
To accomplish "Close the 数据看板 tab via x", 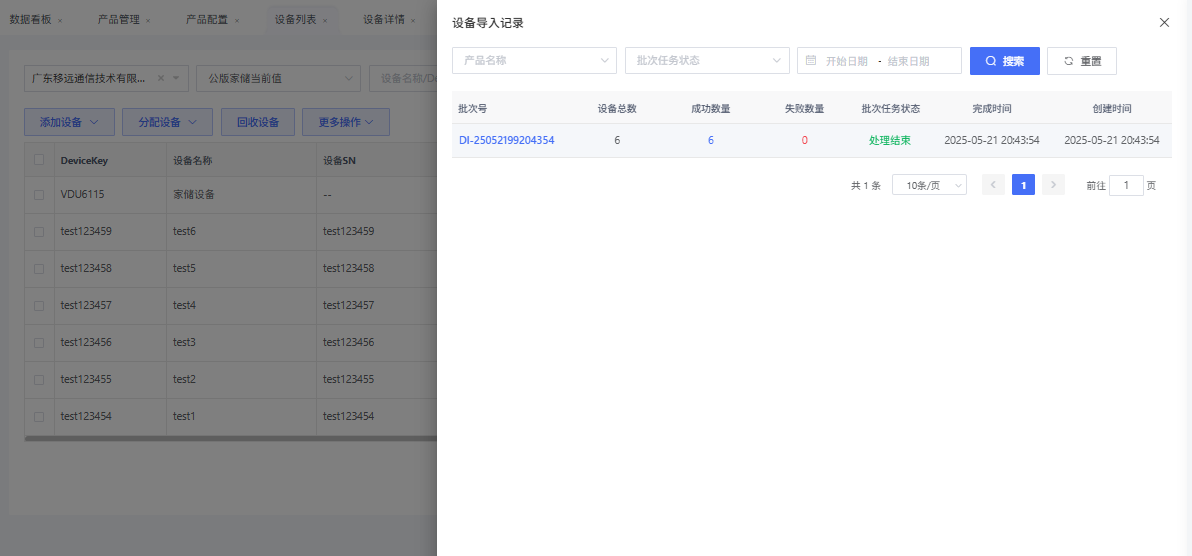I will [60, 20].
